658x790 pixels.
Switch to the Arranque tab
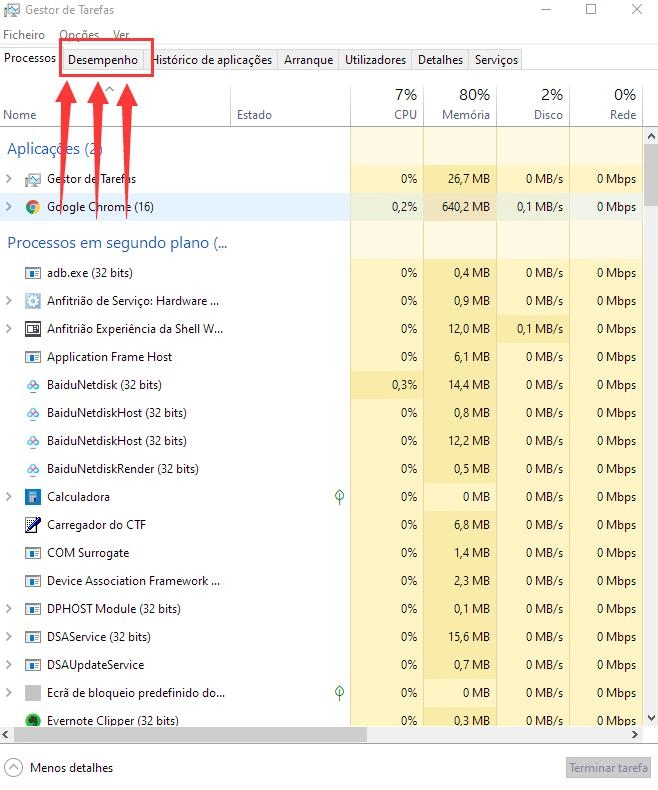pos(308,60)
